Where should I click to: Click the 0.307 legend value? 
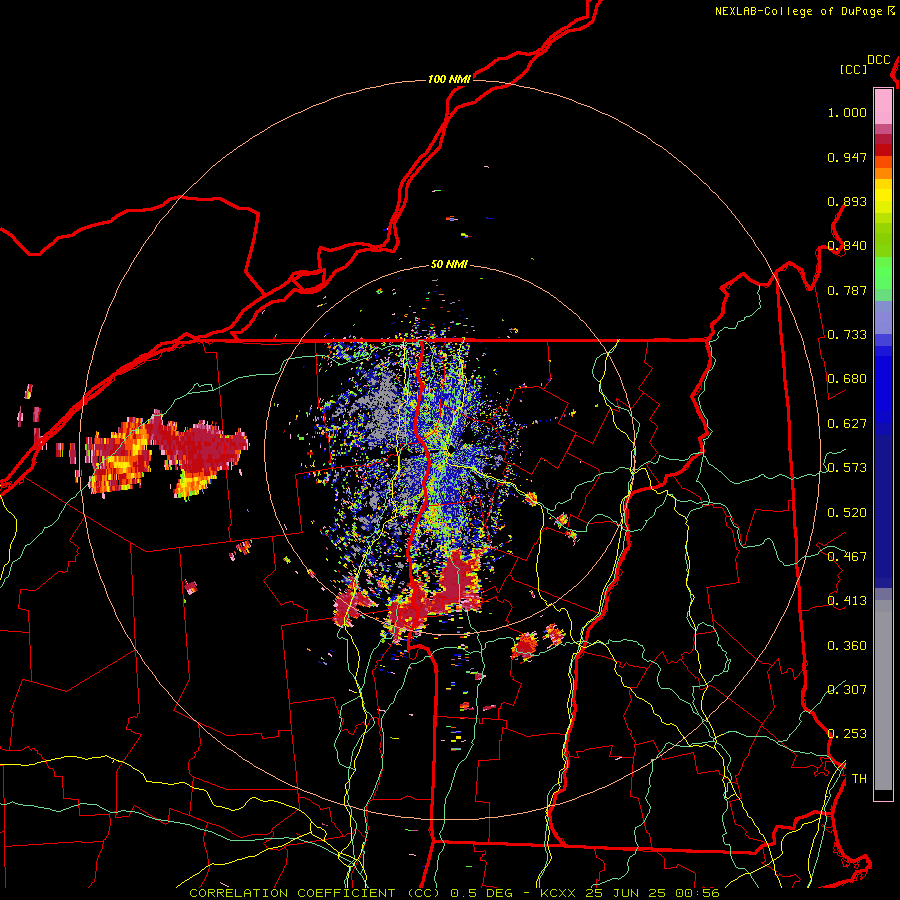coord(847,689)
